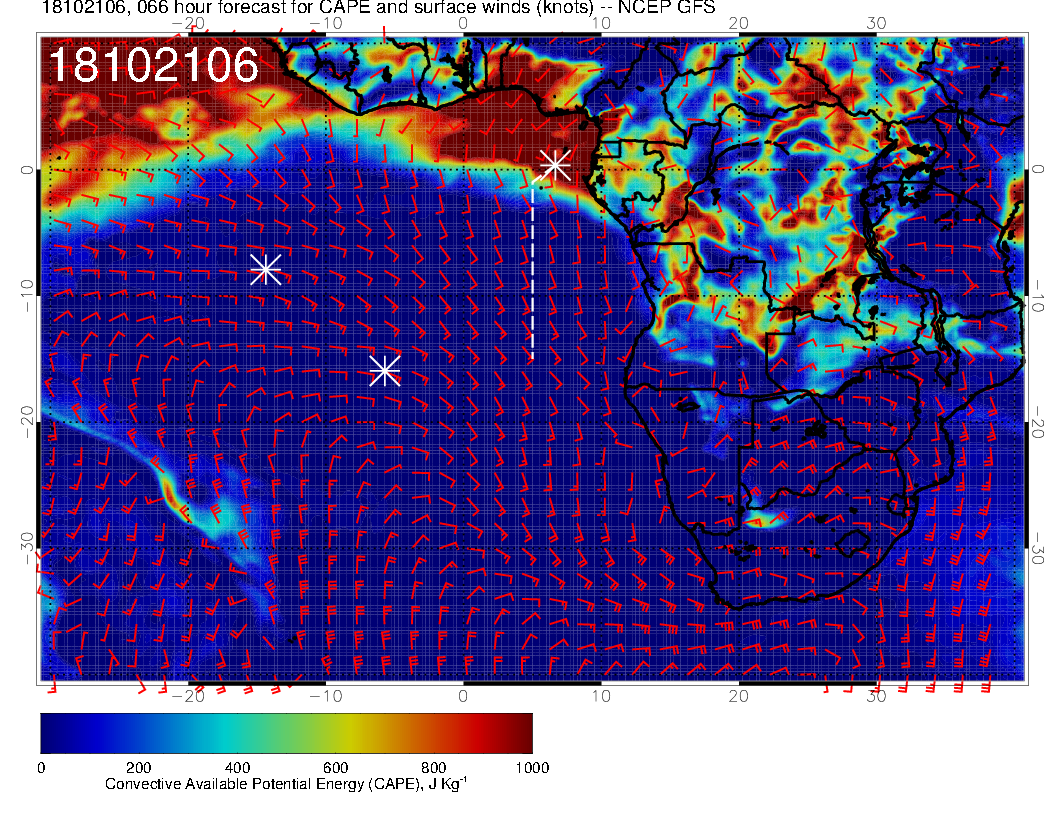Click the bottom axis longitude label 0
This screenshot has width=1056, height=816.
pos(463,697)
